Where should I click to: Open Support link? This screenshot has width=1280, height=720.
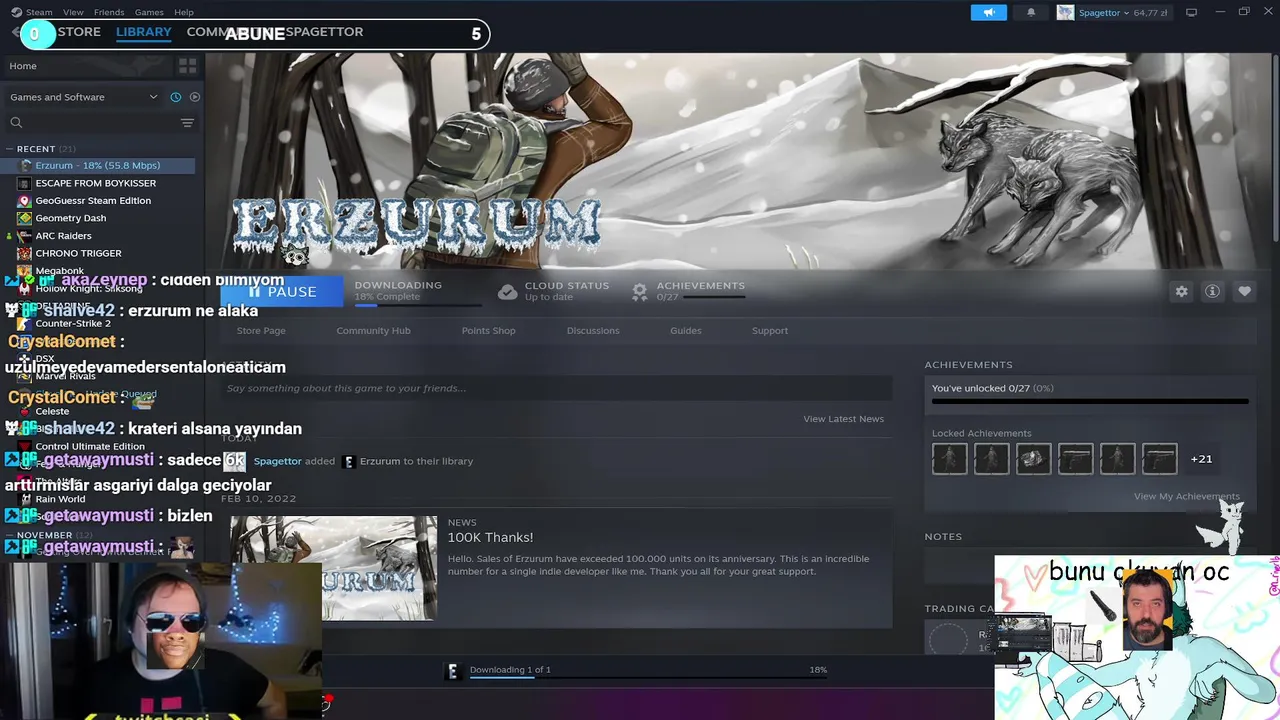[770, 331]
